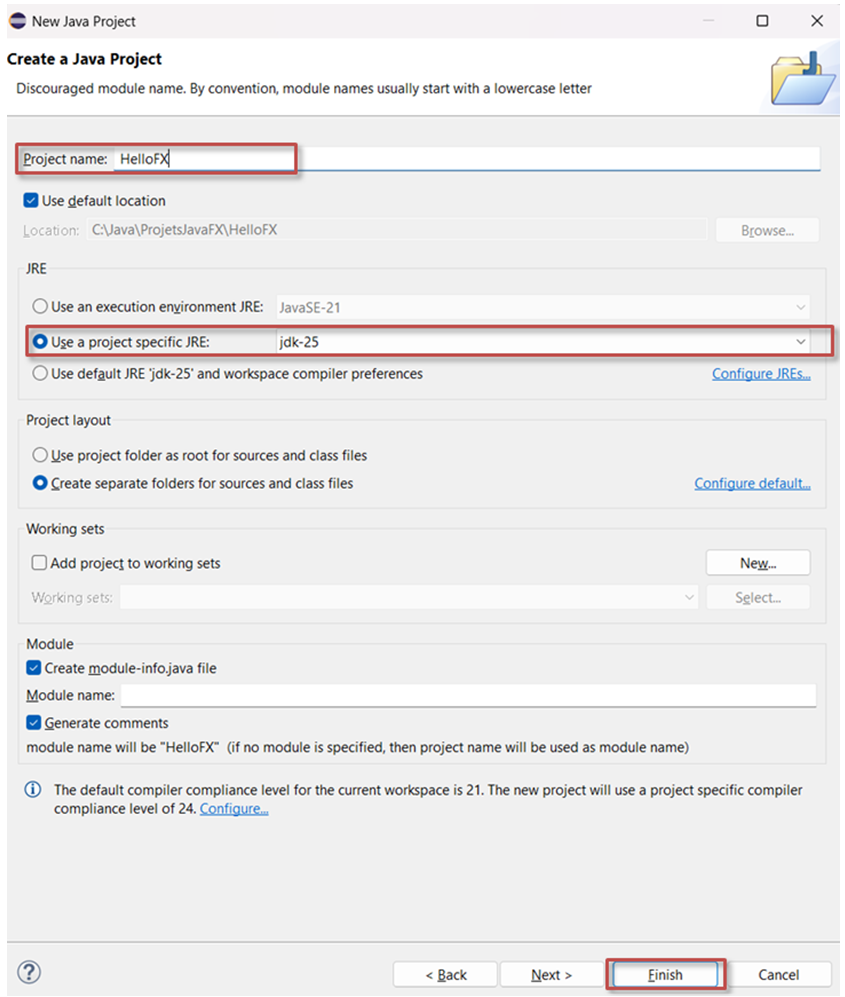This screenshot has width=845, height=997.
Task: Click the Eclipse icon in the title bar
Action: point(16,20)
